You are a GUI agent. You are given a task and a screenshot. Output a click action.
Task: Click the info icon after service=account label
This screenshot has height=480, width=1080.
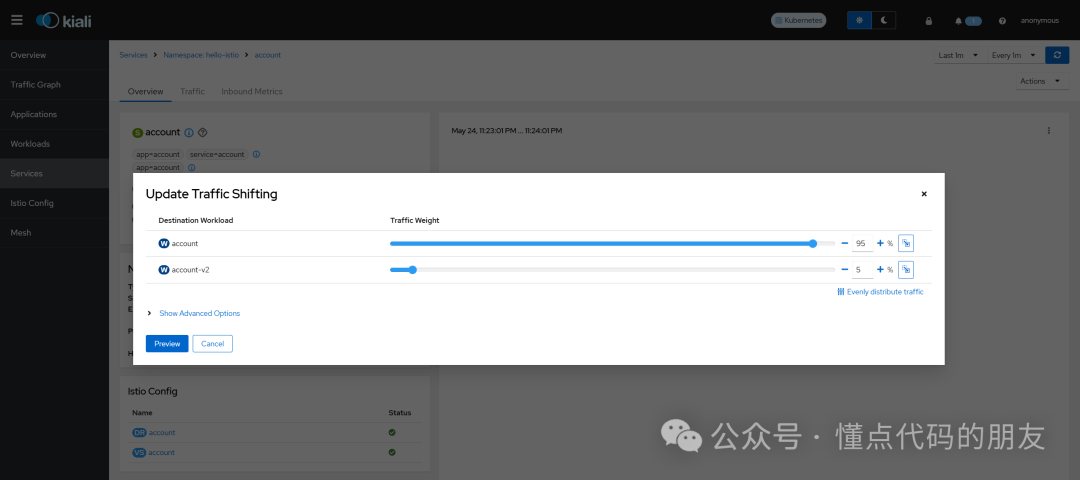[x=256, y=154]
